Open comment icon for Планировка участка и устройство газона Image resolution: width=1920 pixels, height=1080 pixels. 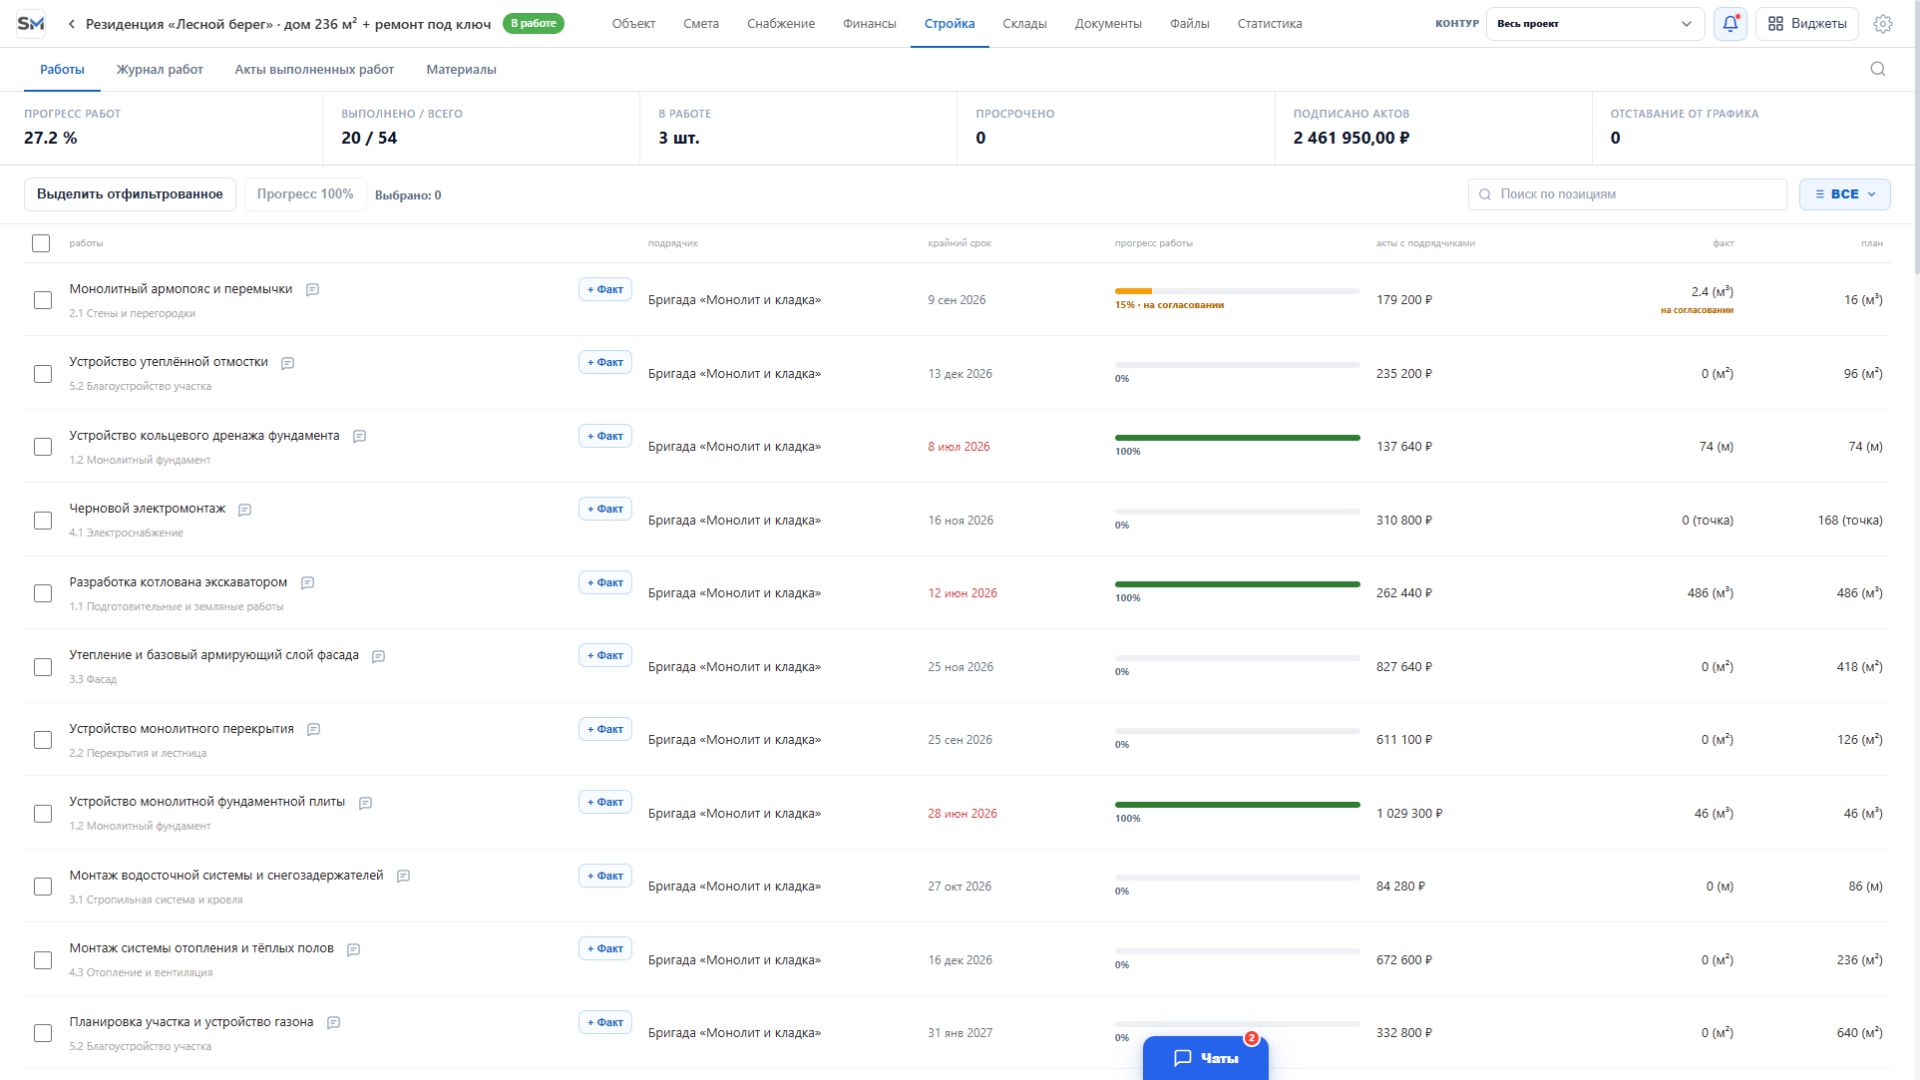(x=334, y=1023)
